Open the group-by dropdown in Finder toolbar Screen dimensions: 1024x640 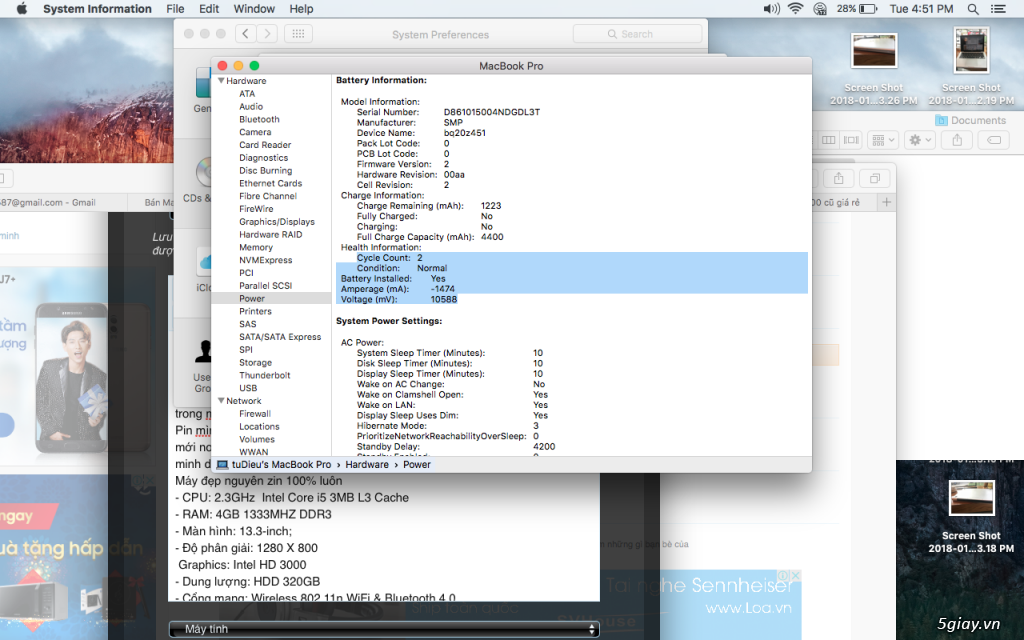(x=882, y=140)
